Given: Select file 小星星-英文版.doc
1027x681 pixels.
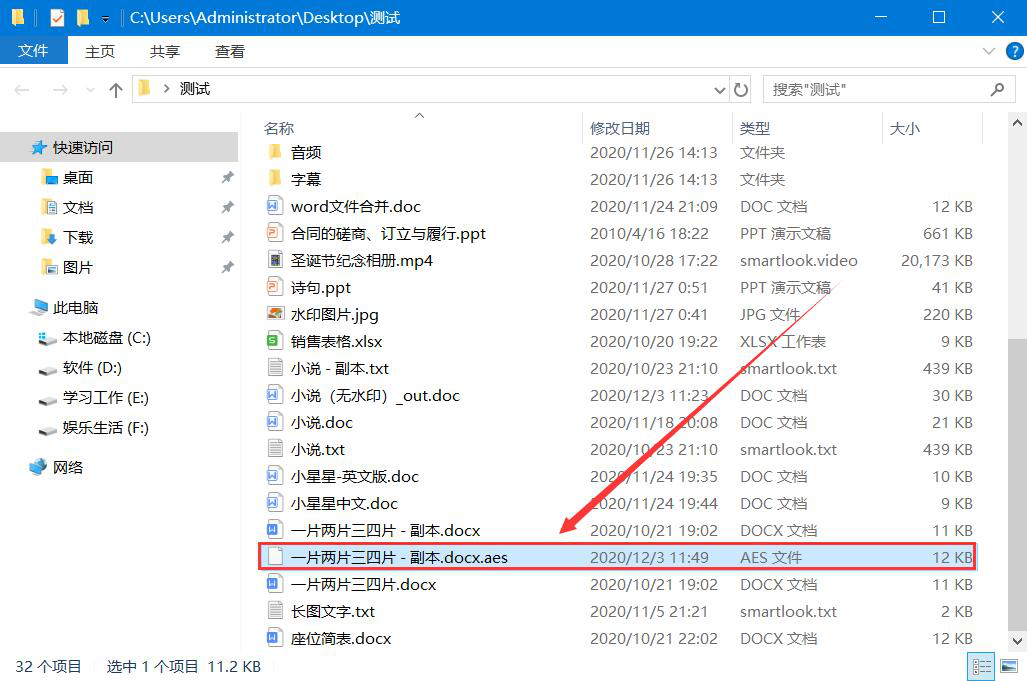Looking at the screenshot, I should [x=354, y=477].
